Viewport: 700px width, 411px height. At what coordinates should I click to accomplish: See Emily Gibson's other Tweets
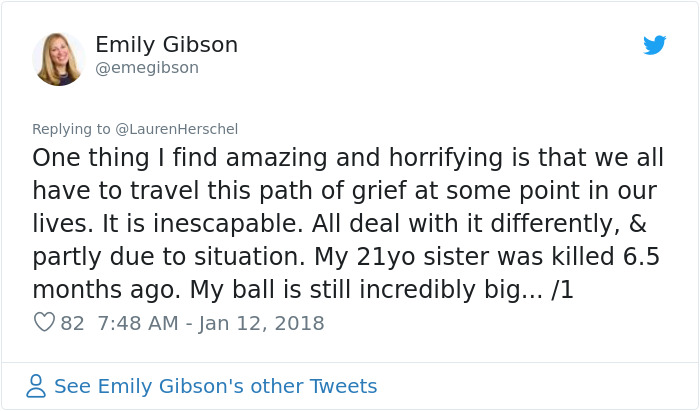coord(215,386)
